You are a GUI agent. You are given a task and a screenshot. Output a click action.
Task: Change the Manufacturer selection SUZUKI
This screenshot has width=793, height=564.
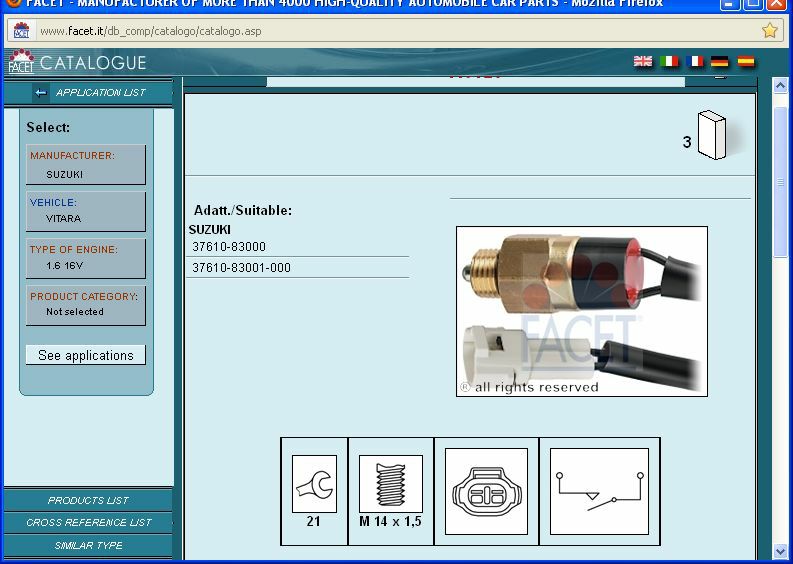coord(85,165)
